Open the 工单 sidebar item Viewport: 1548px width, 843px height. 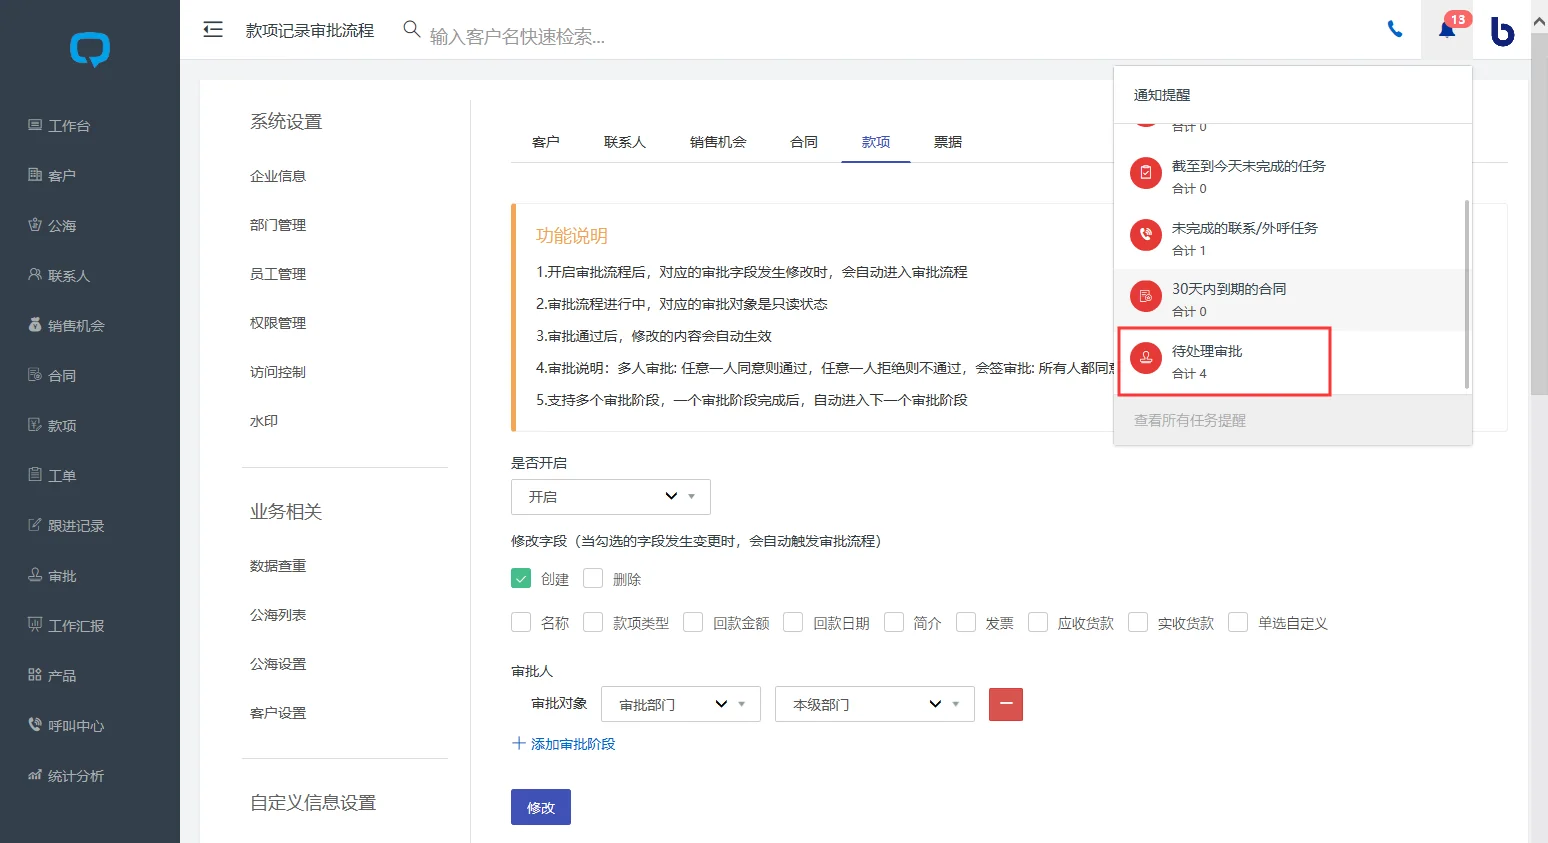pos(52,476)
